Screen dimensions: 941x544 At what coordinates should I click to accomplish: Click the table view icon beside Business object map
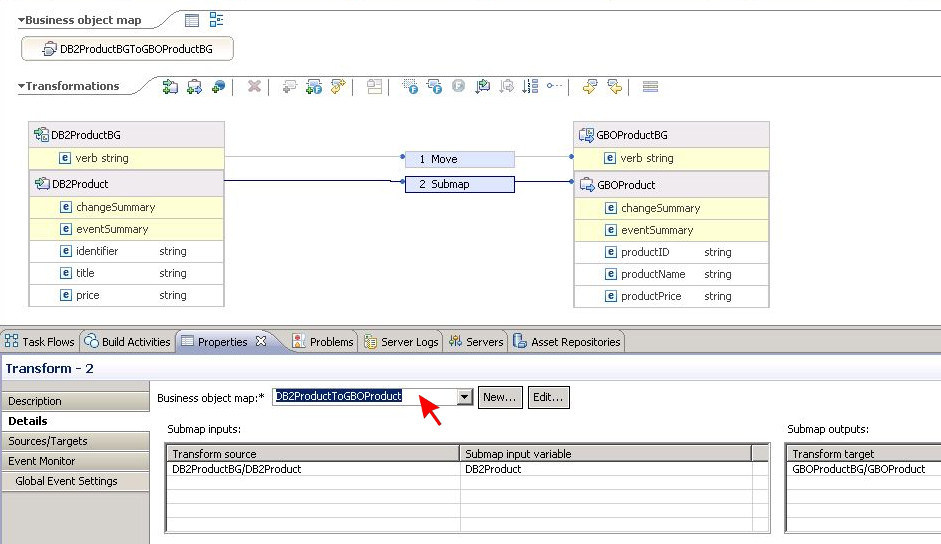(x=192, y=20)
